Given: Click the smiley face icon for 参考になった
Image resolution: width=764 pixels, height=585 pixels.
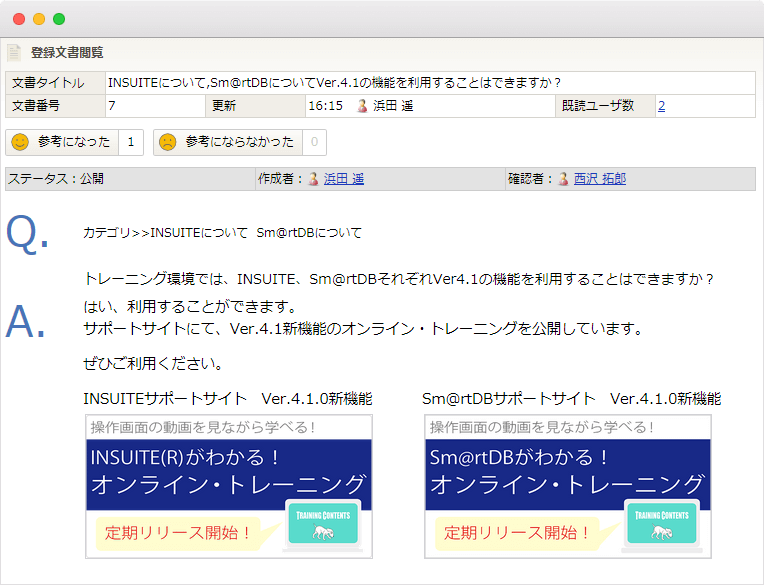Looking at the screenshot, I should pyautogui.click(x=20, y=142).
